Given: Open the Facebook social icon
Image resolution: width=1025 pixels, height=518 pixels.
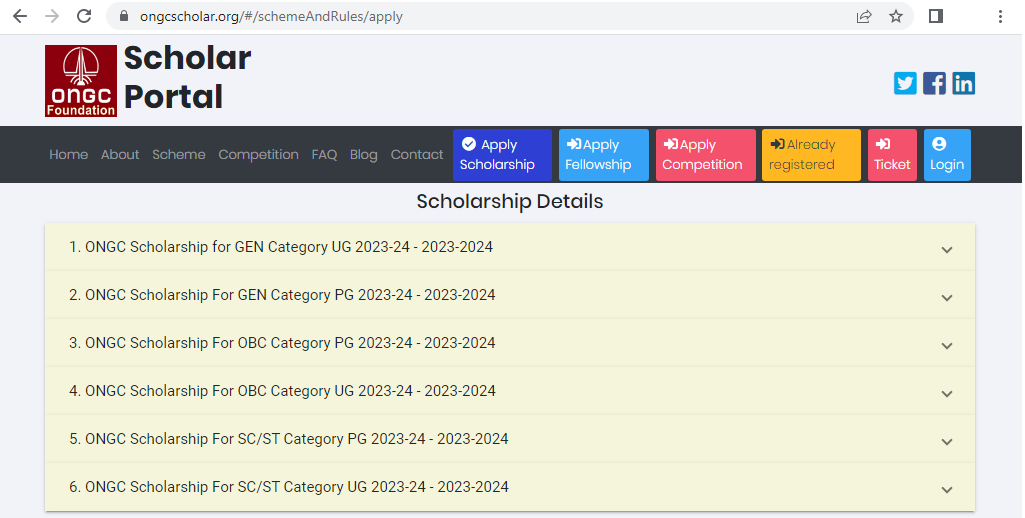Looking at the screenshot, I should click(934, 84).
